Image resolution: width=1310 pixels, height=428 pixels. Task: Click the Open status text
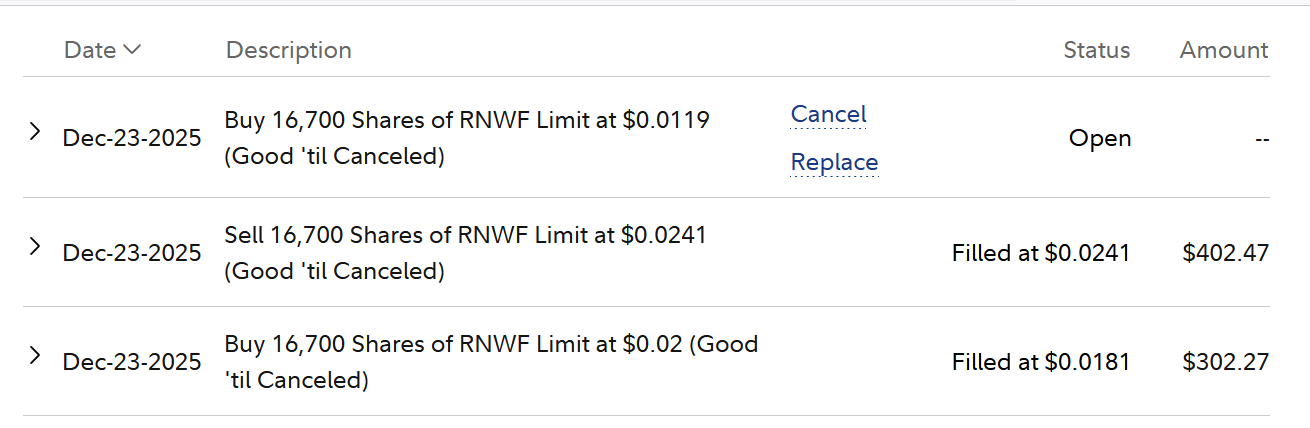pyautogui.click(x=1099, y=138)
